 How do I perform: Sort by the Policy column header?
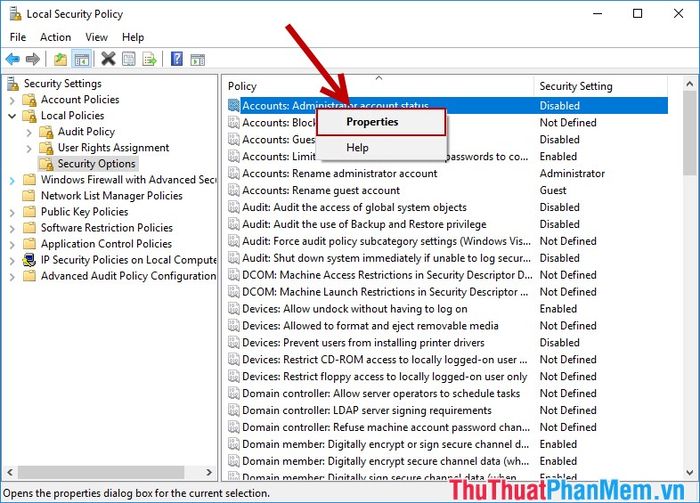pos(379,86)
